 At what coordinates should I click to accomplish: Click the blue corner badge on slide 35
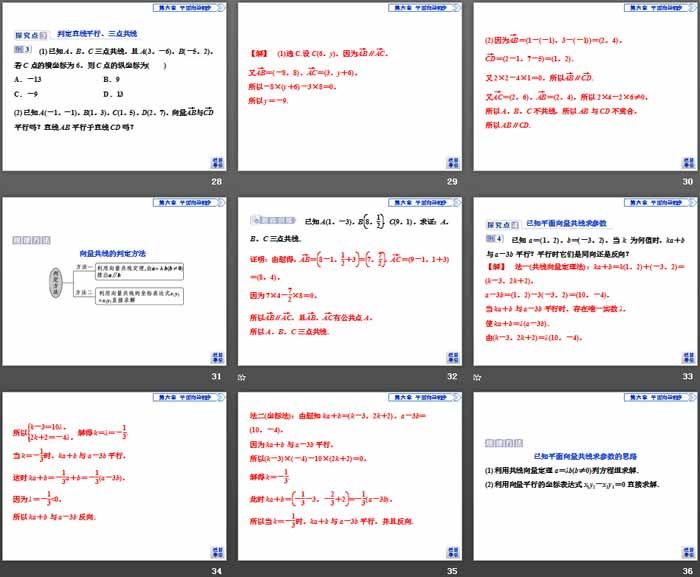tap(453, 552)
